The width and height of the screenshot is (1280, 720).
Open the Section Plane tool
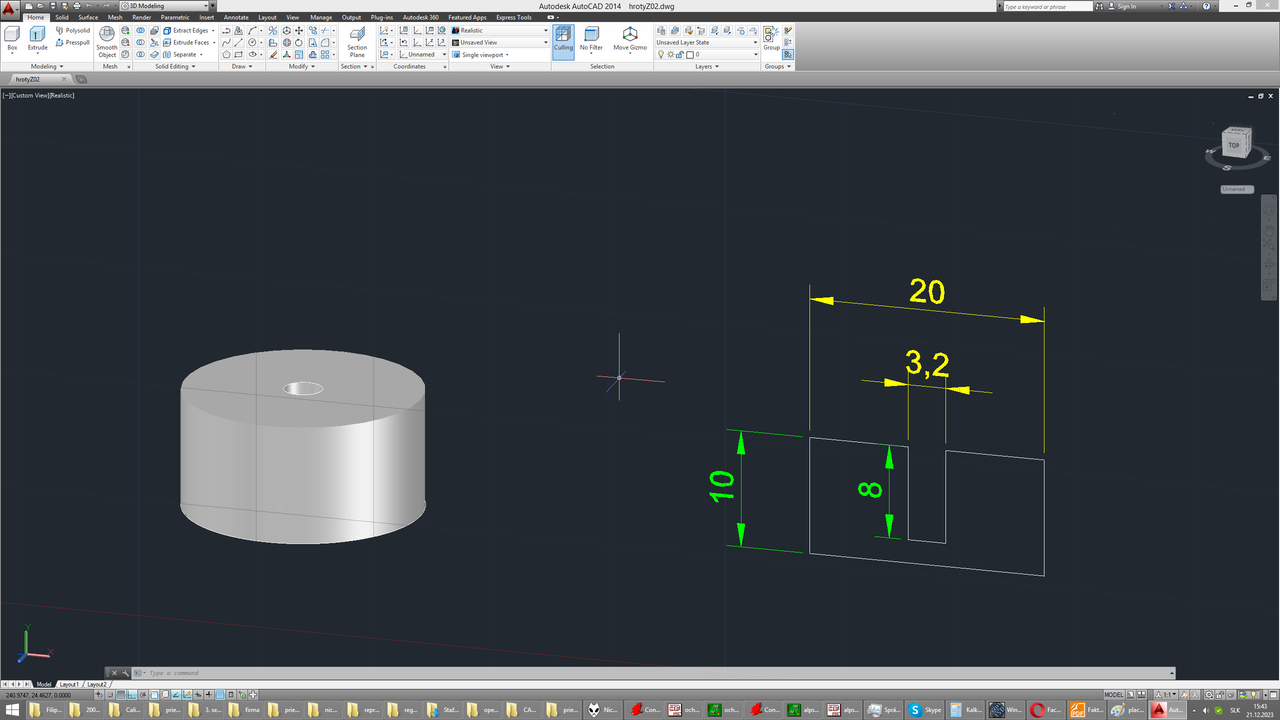click(x=357, y=43)
